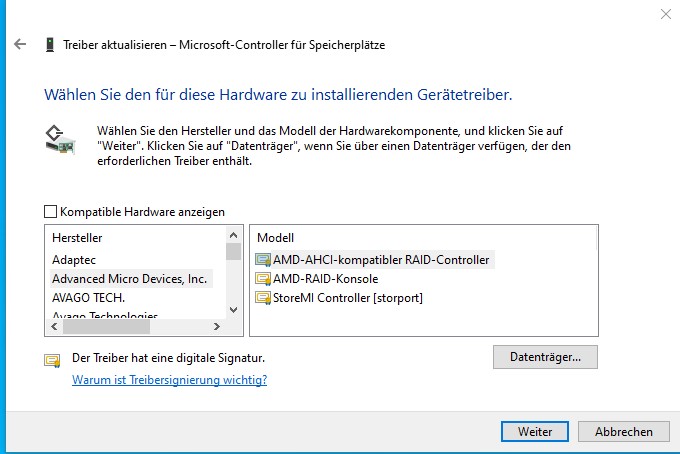This screenshot has width=680, height=454.
Task: Click the AMD-AHCI-kompatibler RAID-Controller certificate icon
Action: coord(263,260)
